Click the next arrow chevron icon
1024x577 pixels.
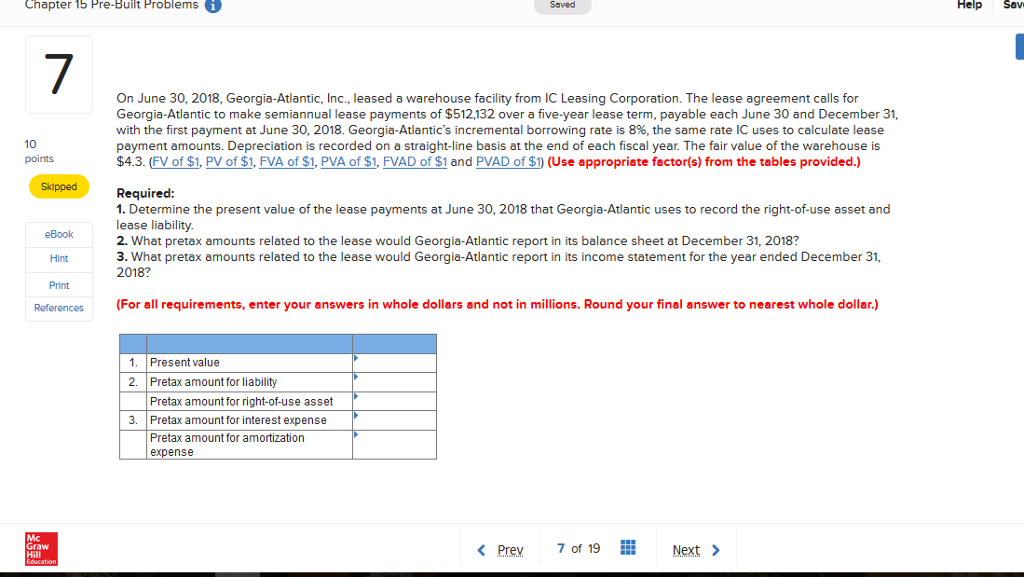(x=716, y=550)
